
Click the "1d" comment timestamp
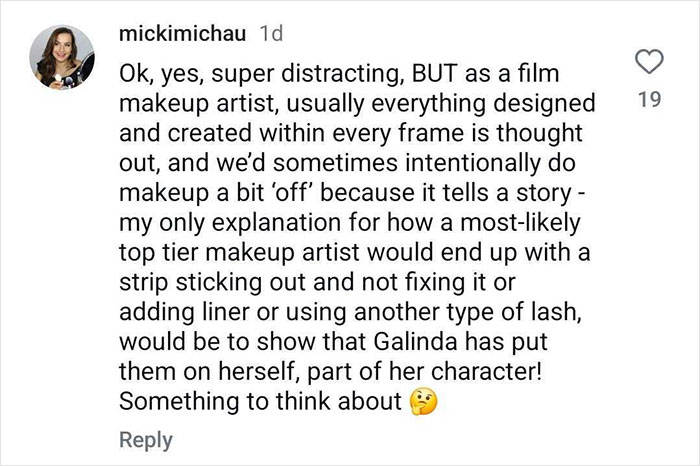coord(270,34)
